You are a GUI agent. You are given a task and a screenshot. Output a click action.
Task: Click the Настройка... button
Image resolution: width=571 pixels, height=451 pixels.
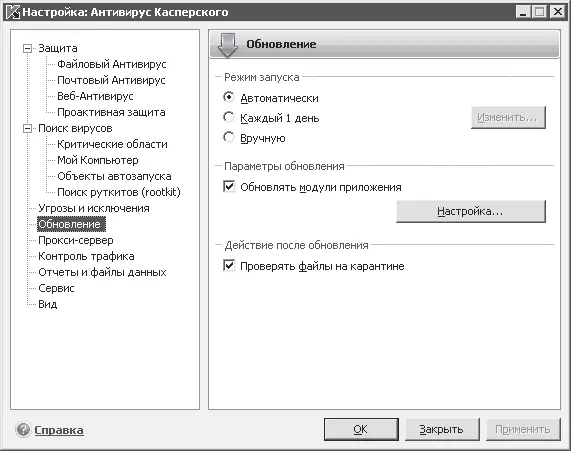[470, 211]
